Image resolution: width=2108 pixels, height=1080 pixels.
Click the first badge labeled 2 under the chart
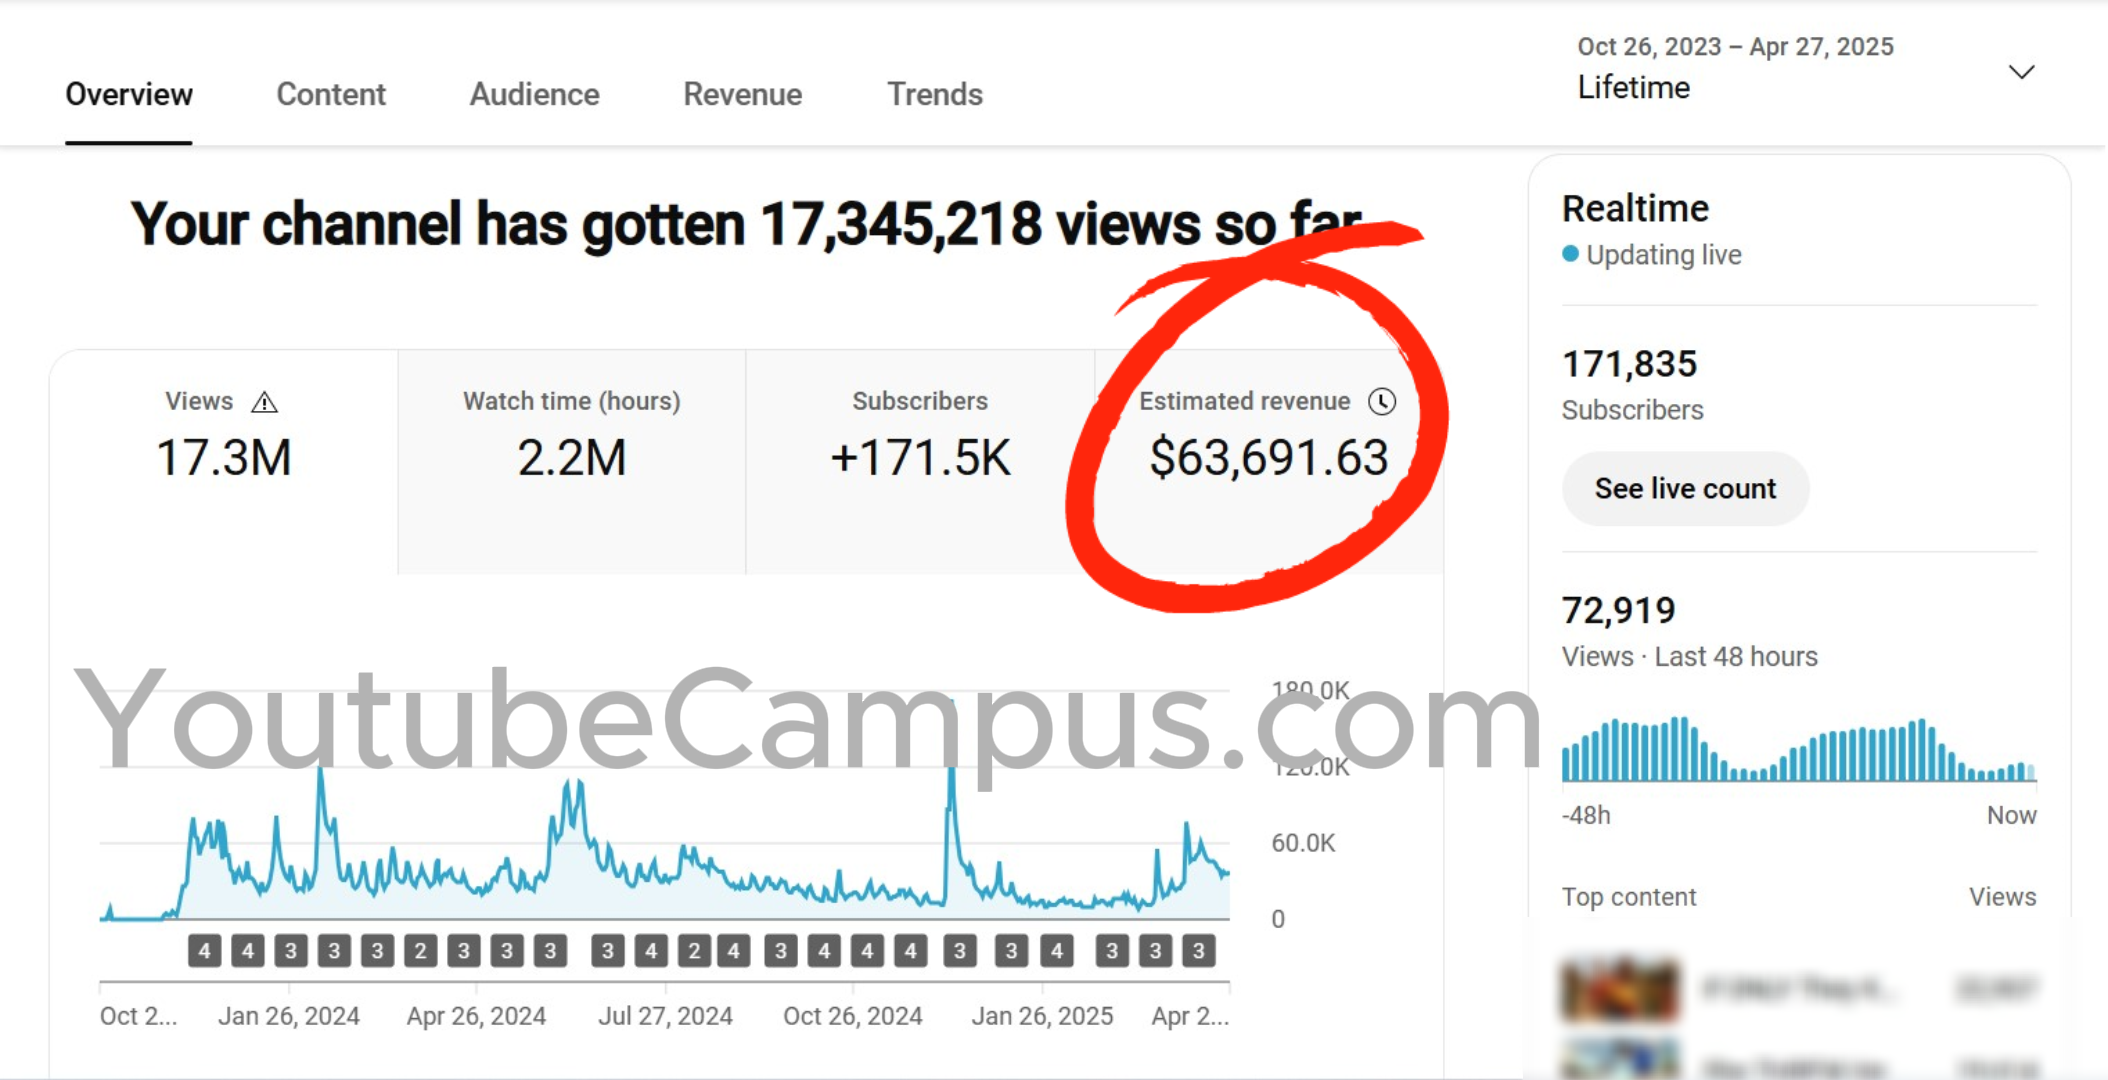point(420,951)
